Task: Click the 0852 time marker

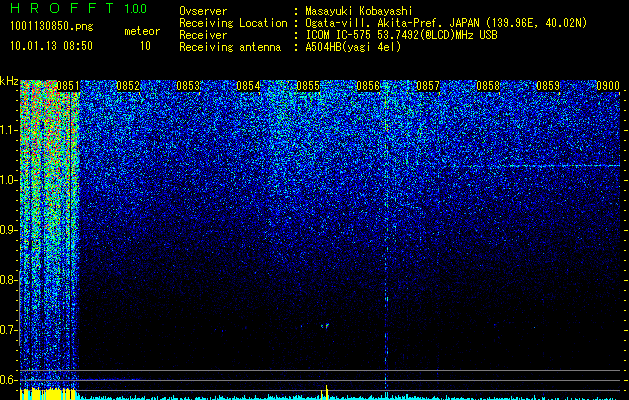Action: [x=128, y=86]
